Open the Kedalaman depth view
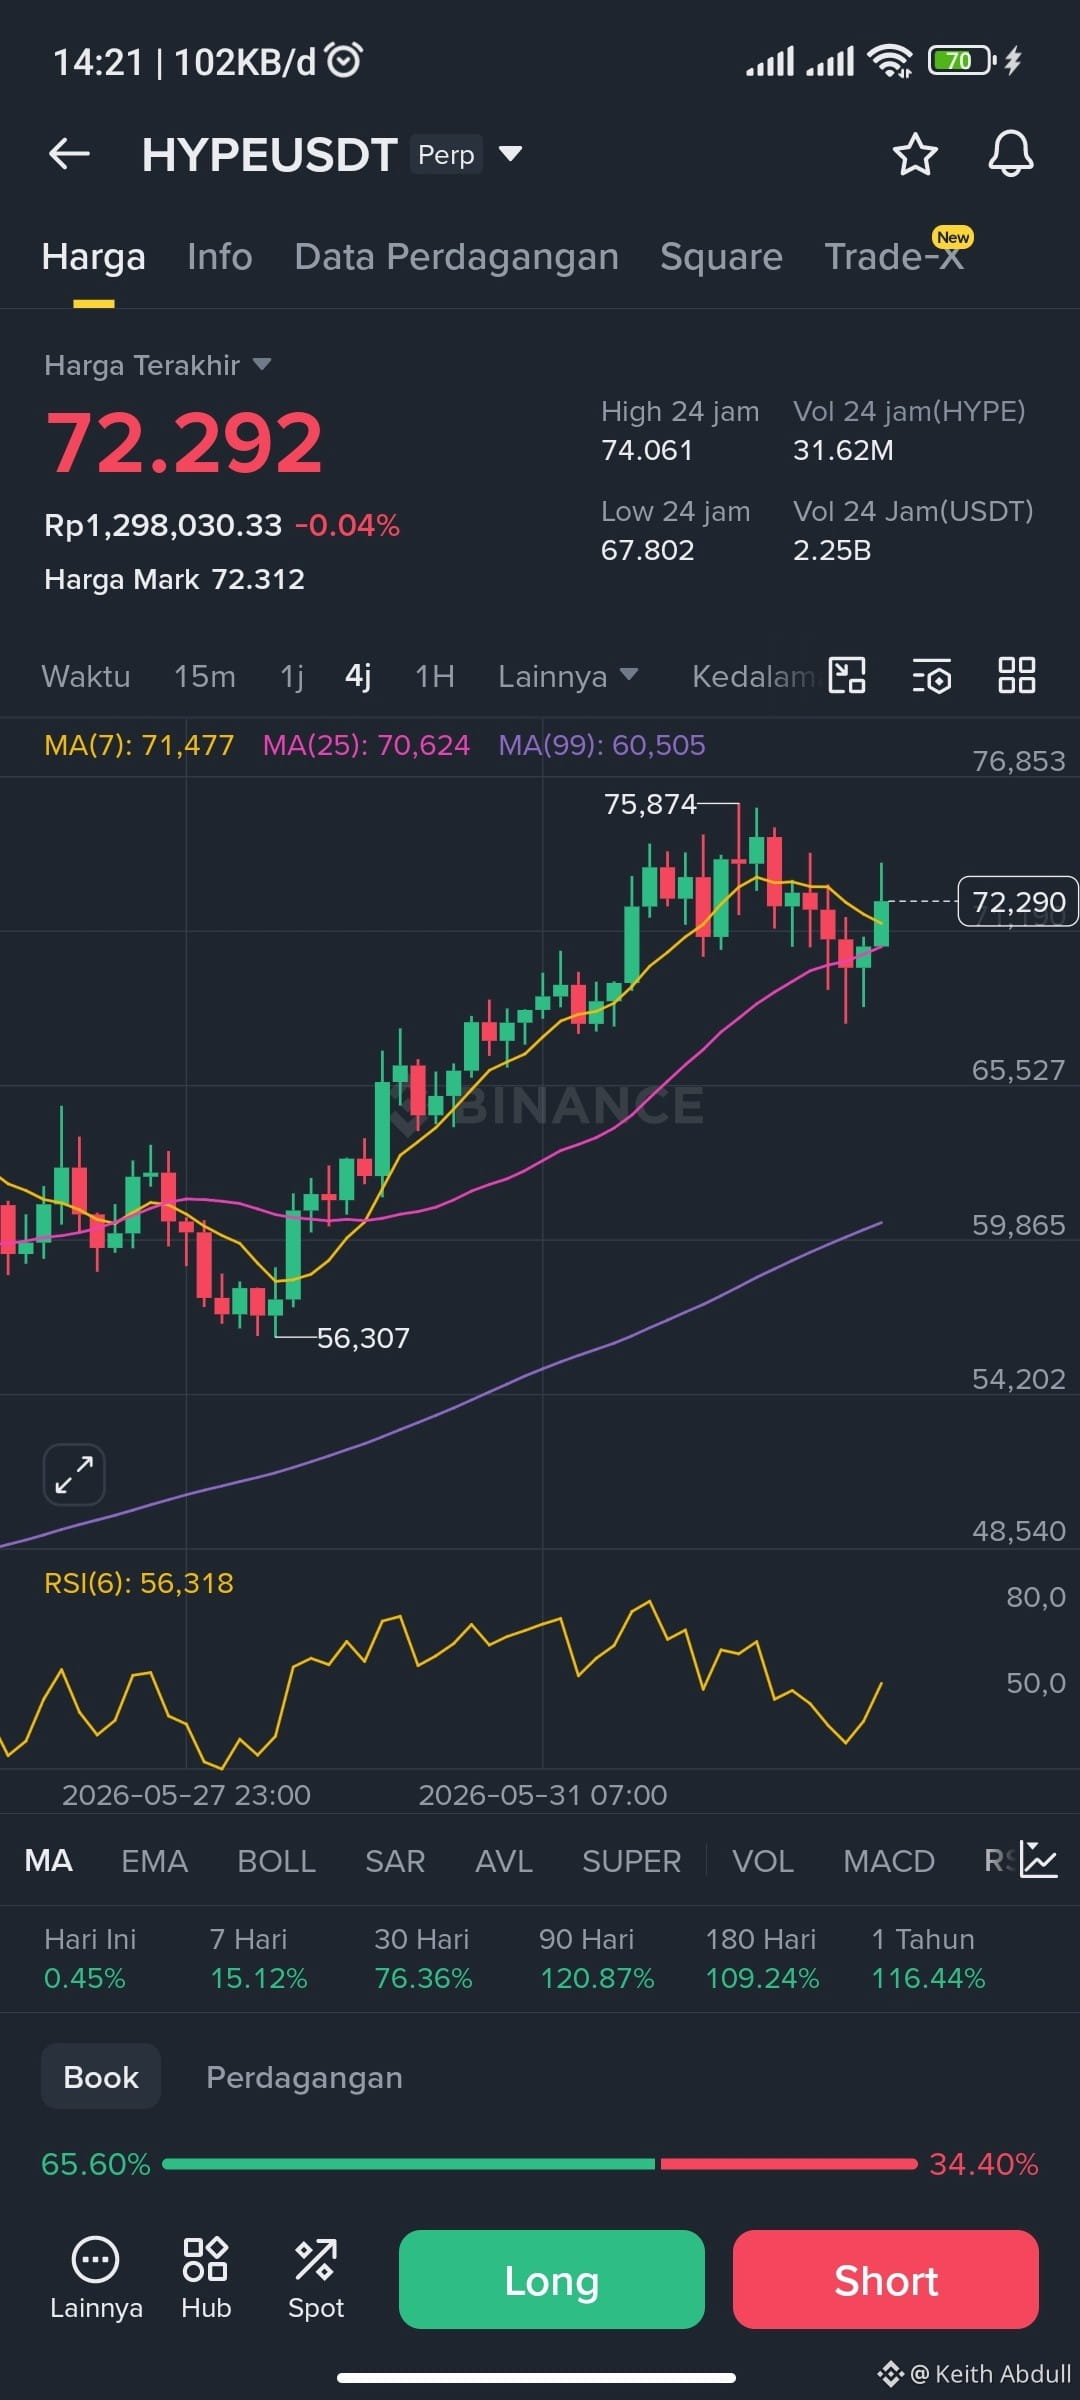This screenshot has width=1080, height=2400. click(753, 676)
